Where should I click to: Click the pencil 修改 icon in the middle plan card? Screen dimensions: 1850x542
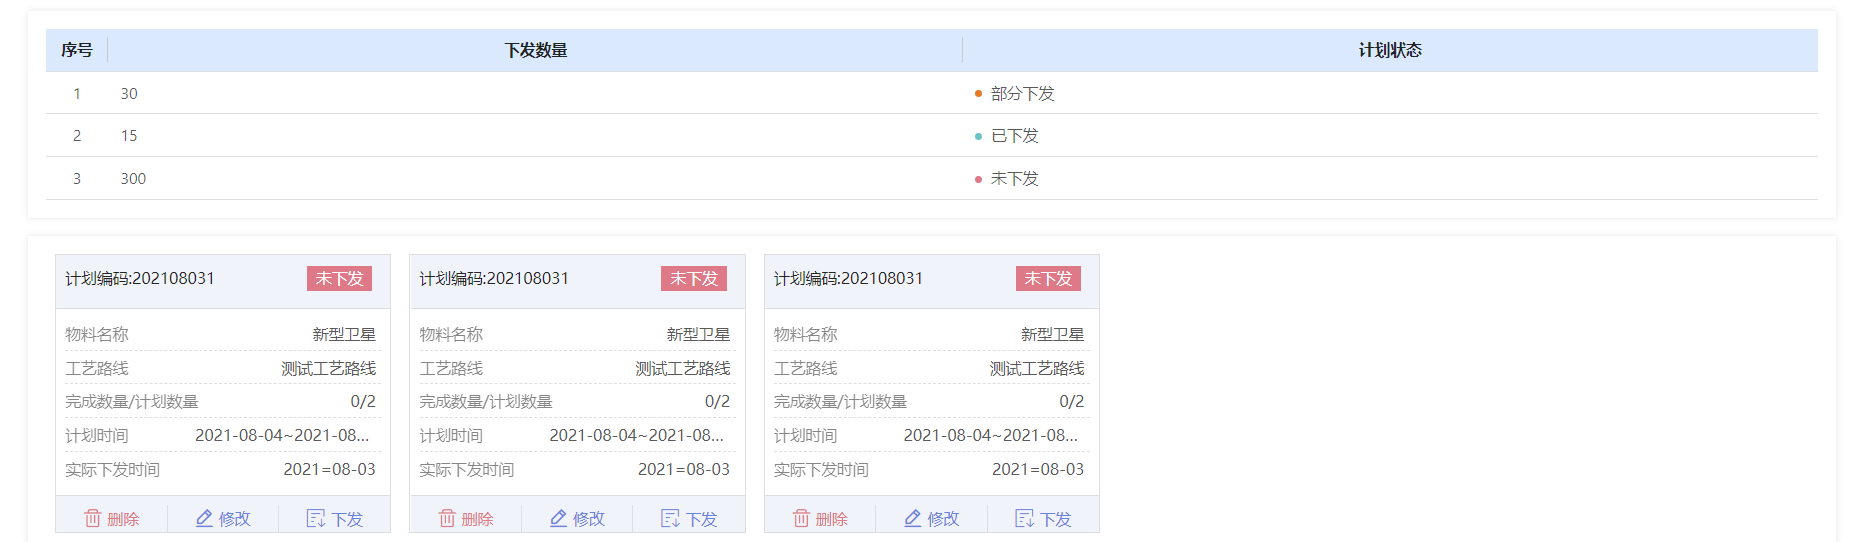[x=559, y=518]
